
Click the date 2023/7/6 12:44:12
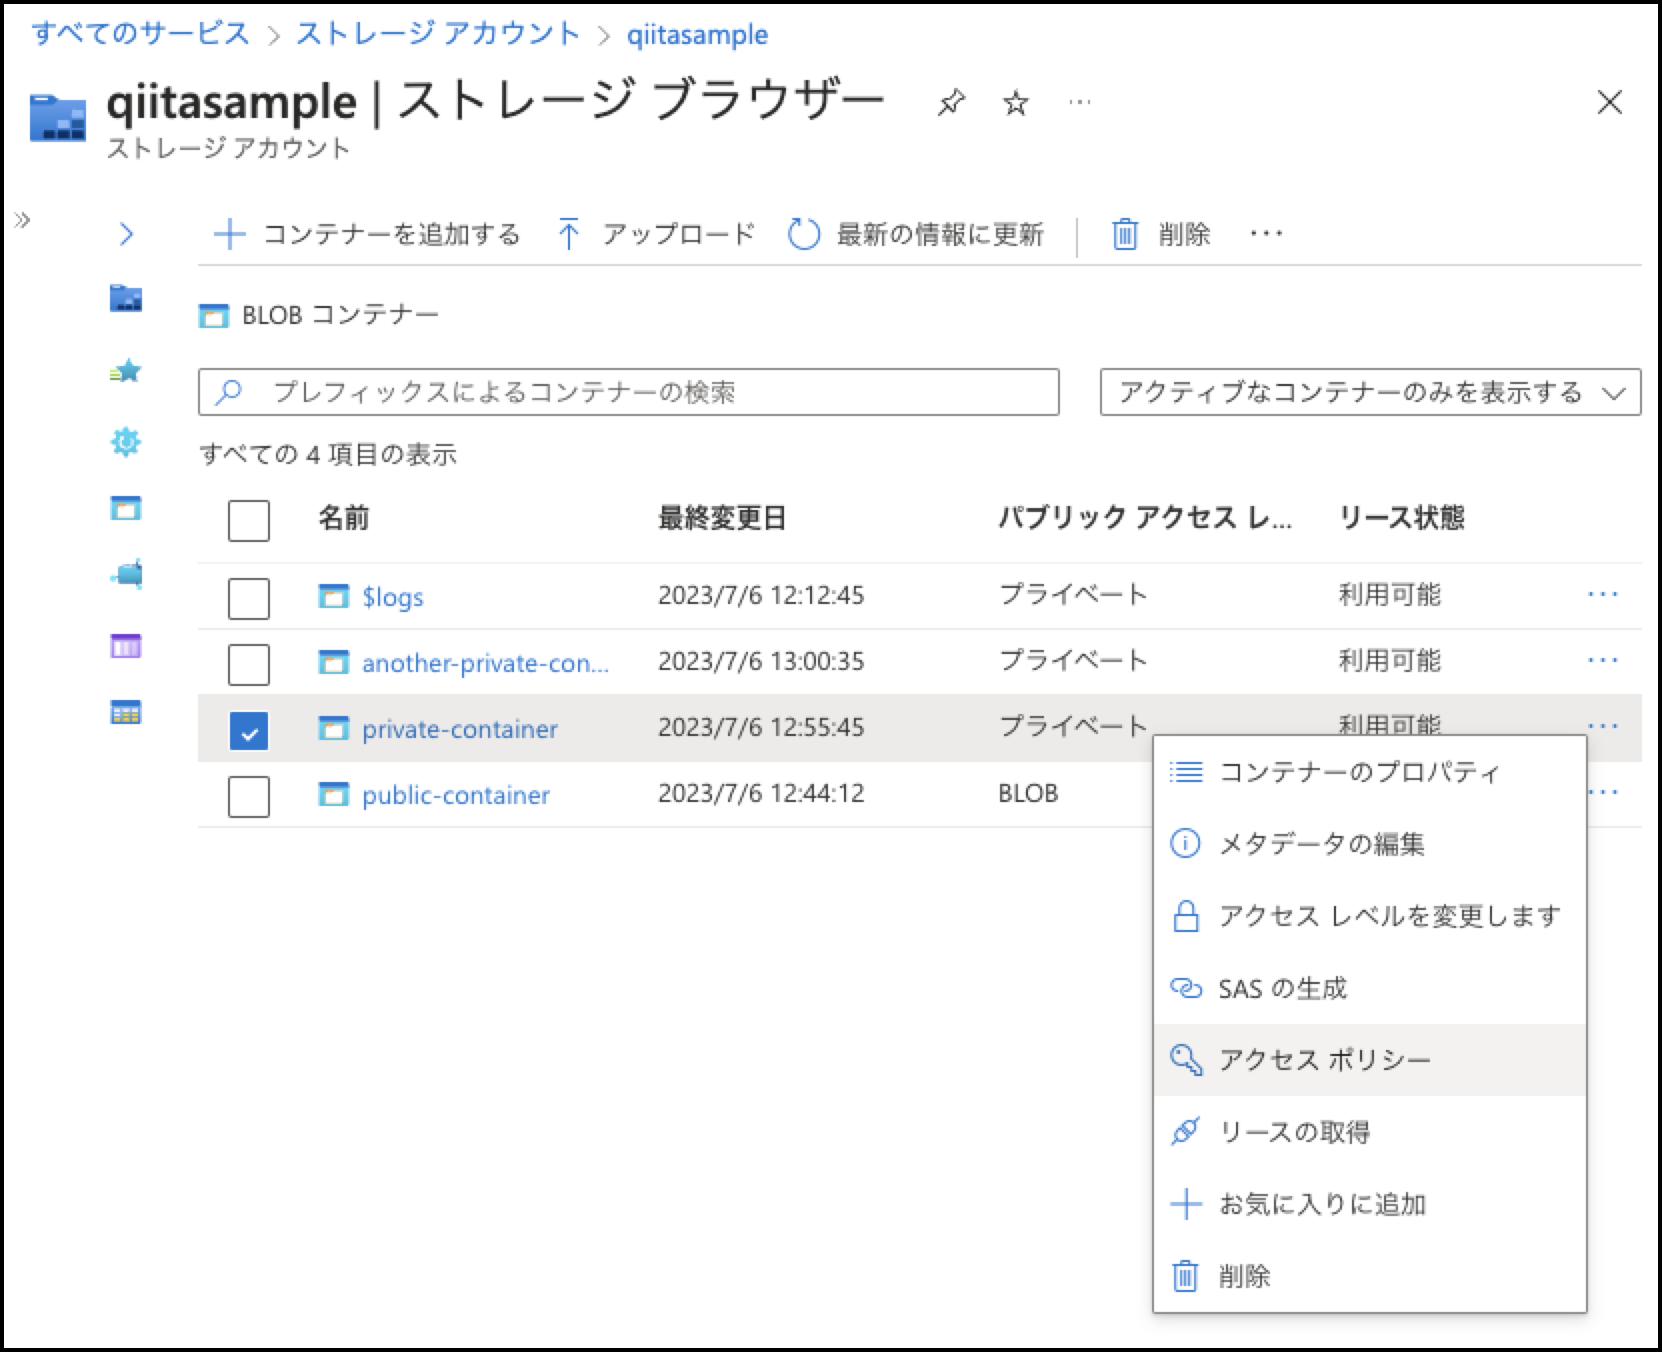[761, 793]
